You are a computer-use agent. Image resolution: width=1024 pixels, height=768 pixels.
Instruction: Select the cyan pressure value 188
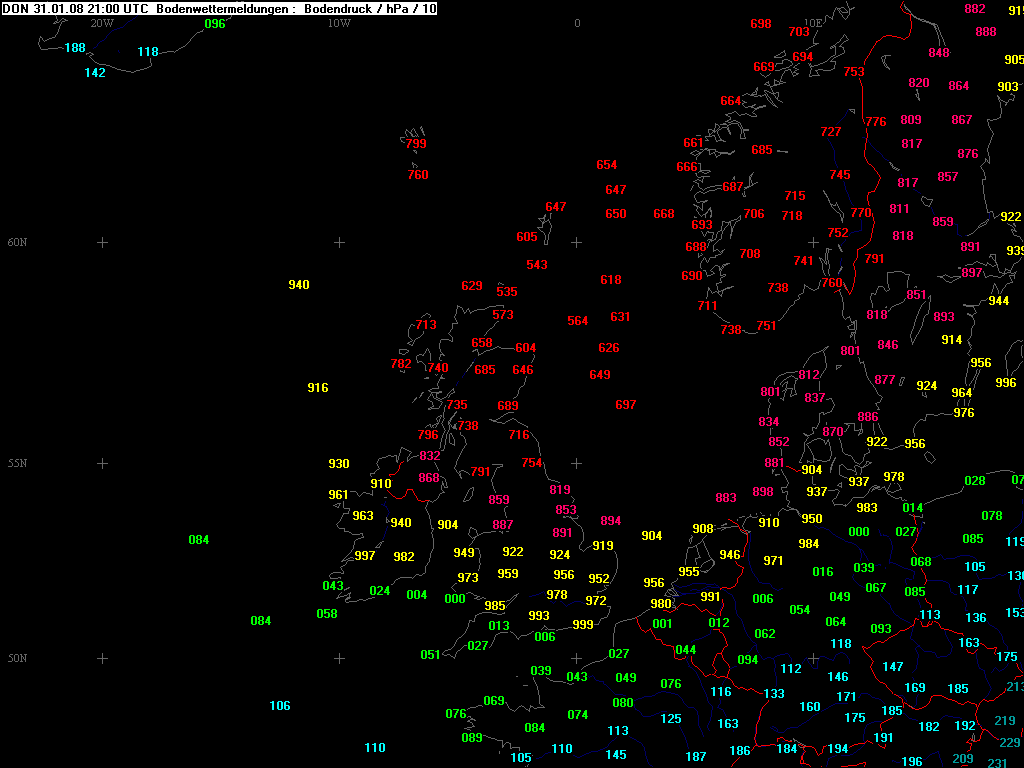[x=75, y=48]
